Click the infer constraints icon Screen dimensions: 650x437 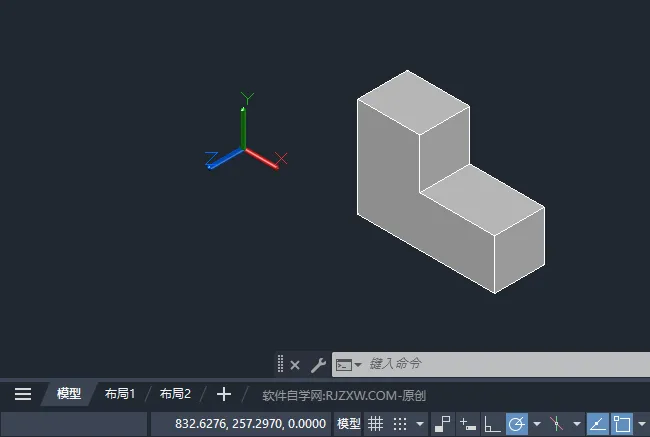point(443,424)
